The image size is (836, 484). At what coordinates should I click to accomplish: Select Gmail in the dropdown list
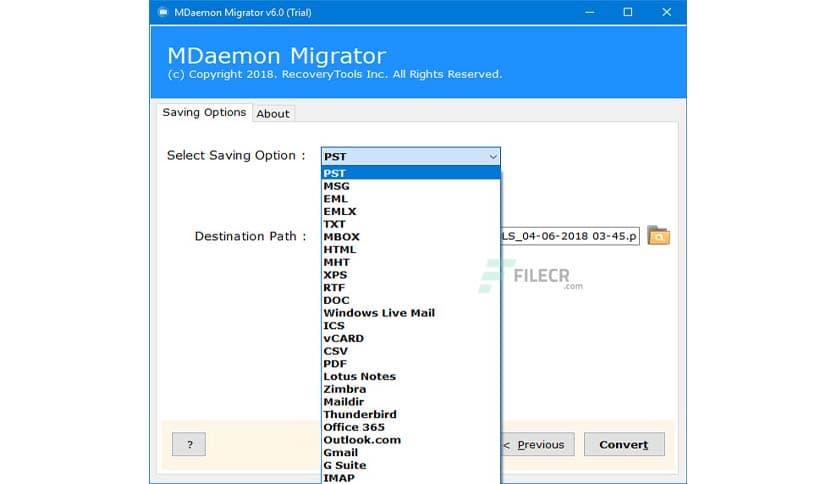coord(411,453)
